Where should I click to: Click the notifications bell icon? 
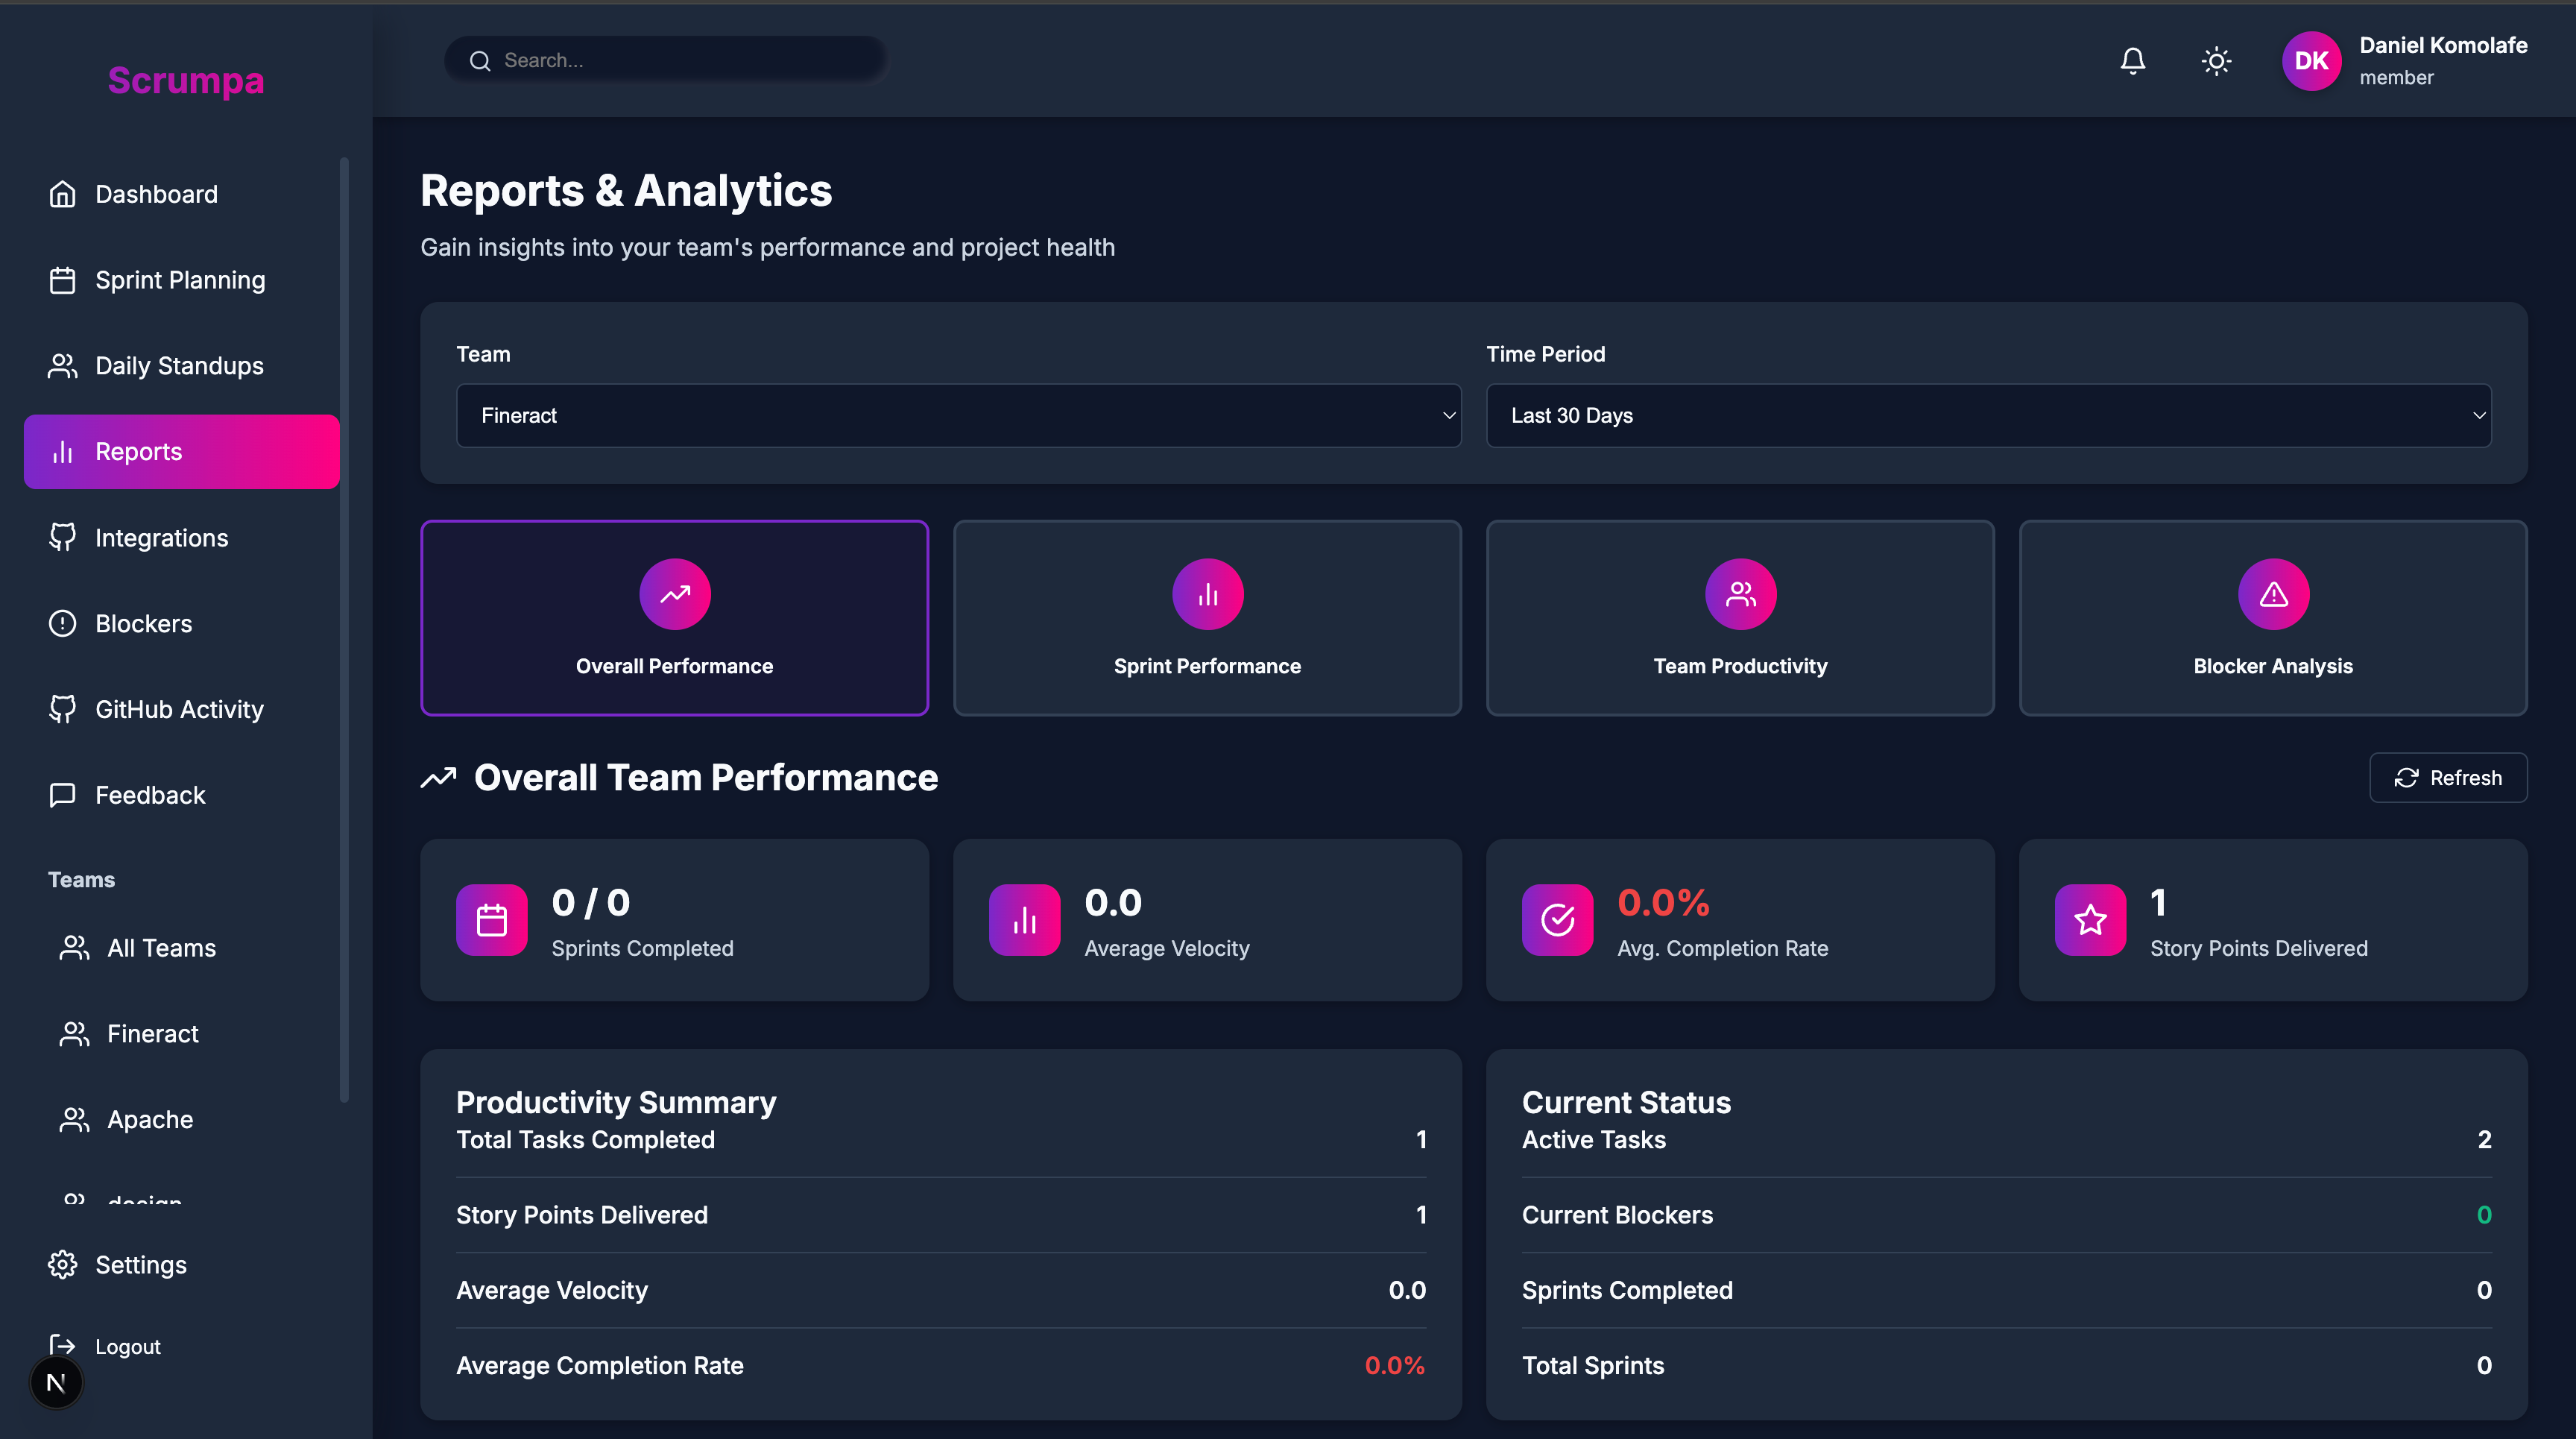pos(2132,61)
